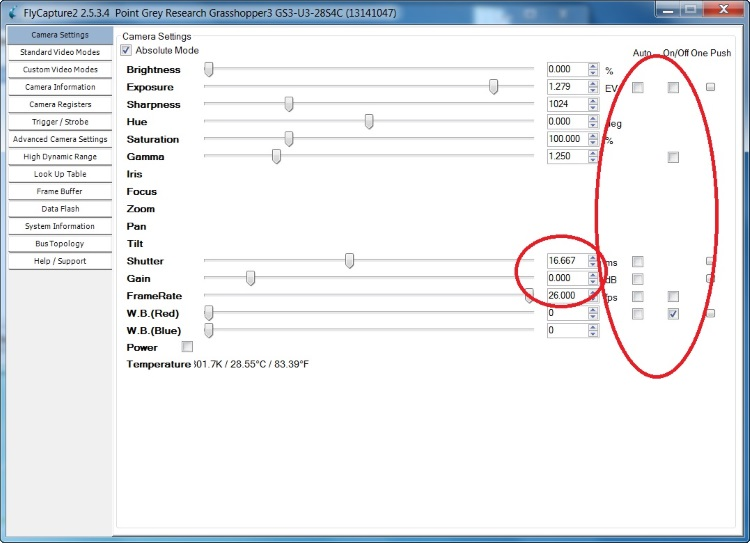This screenshot has width=750, height=543.
Task: Click the W.B.(Blue) slider handle
Action: click(x=209, y=330)
